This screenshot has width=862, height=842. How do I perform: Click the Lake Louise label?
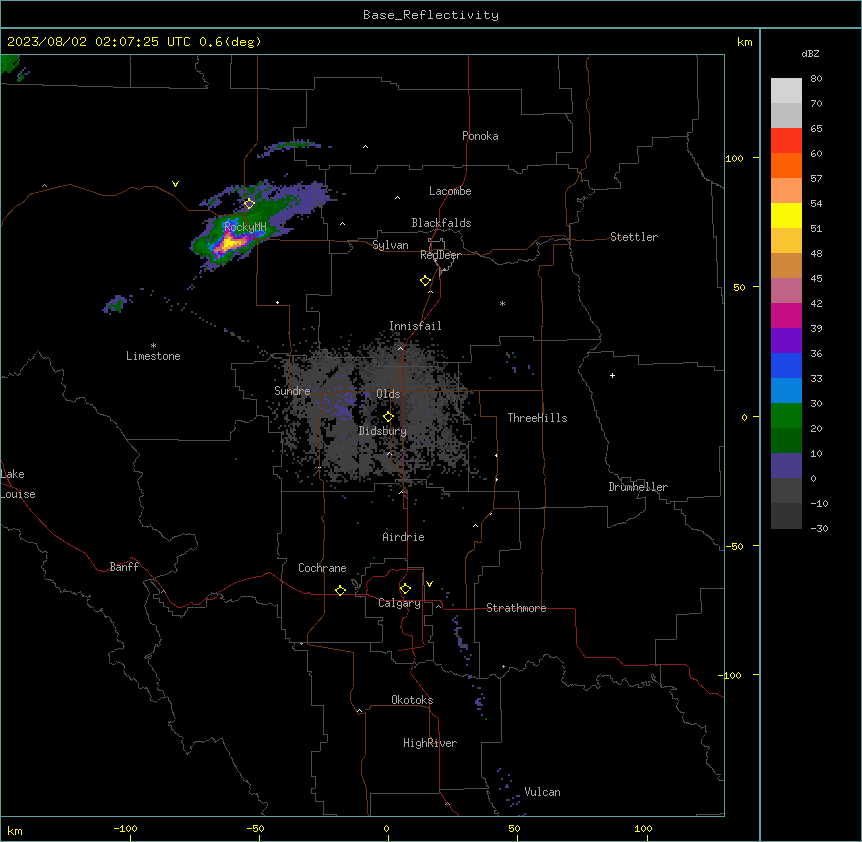pyautogui.click(x=18, y=484)
